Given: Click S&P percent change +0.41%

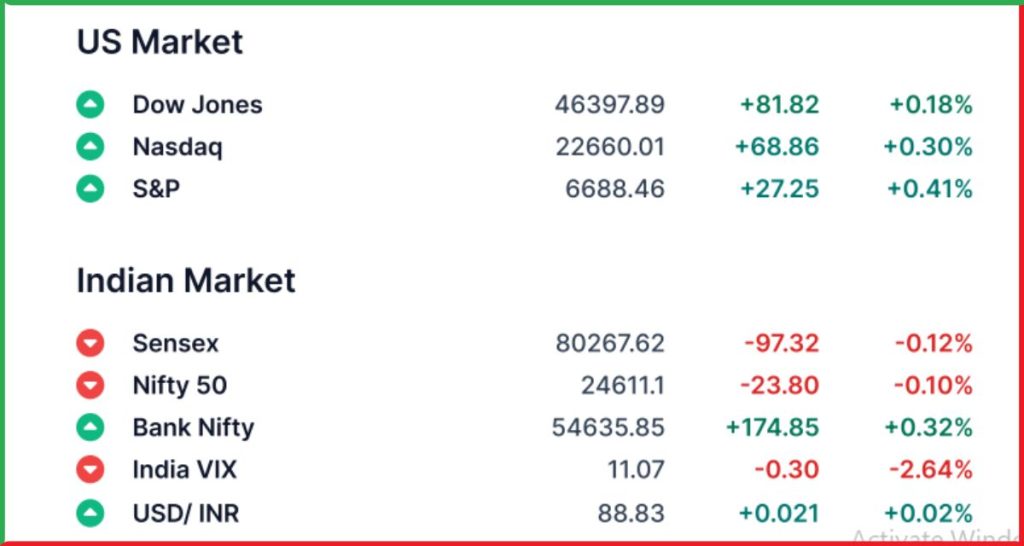Looking at the screenshot, I should click(930, 188).
